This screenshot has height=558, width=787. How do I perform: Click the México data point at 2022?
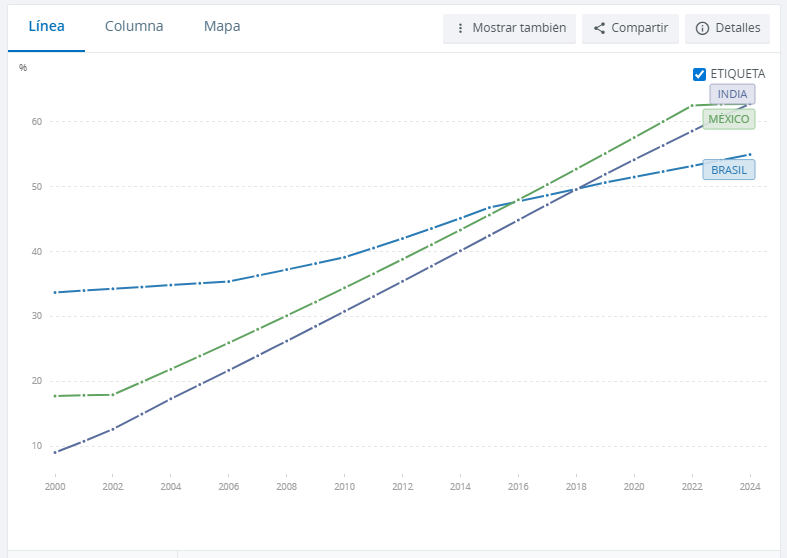click(x=692, y=105)
